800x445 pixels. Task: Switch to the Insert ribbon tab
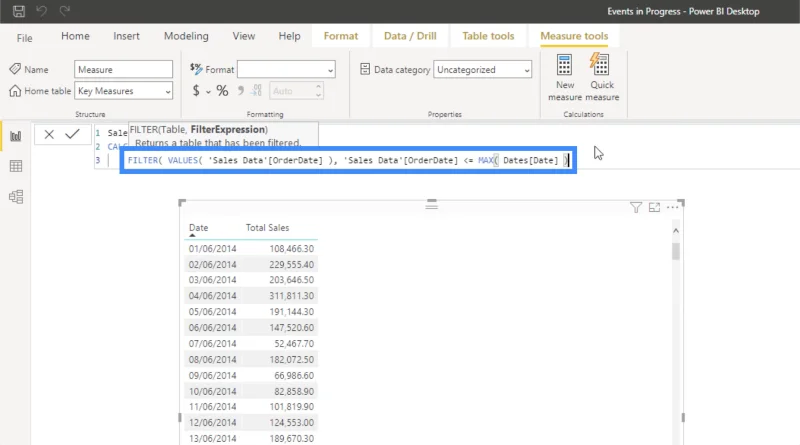tap(126, 36)
